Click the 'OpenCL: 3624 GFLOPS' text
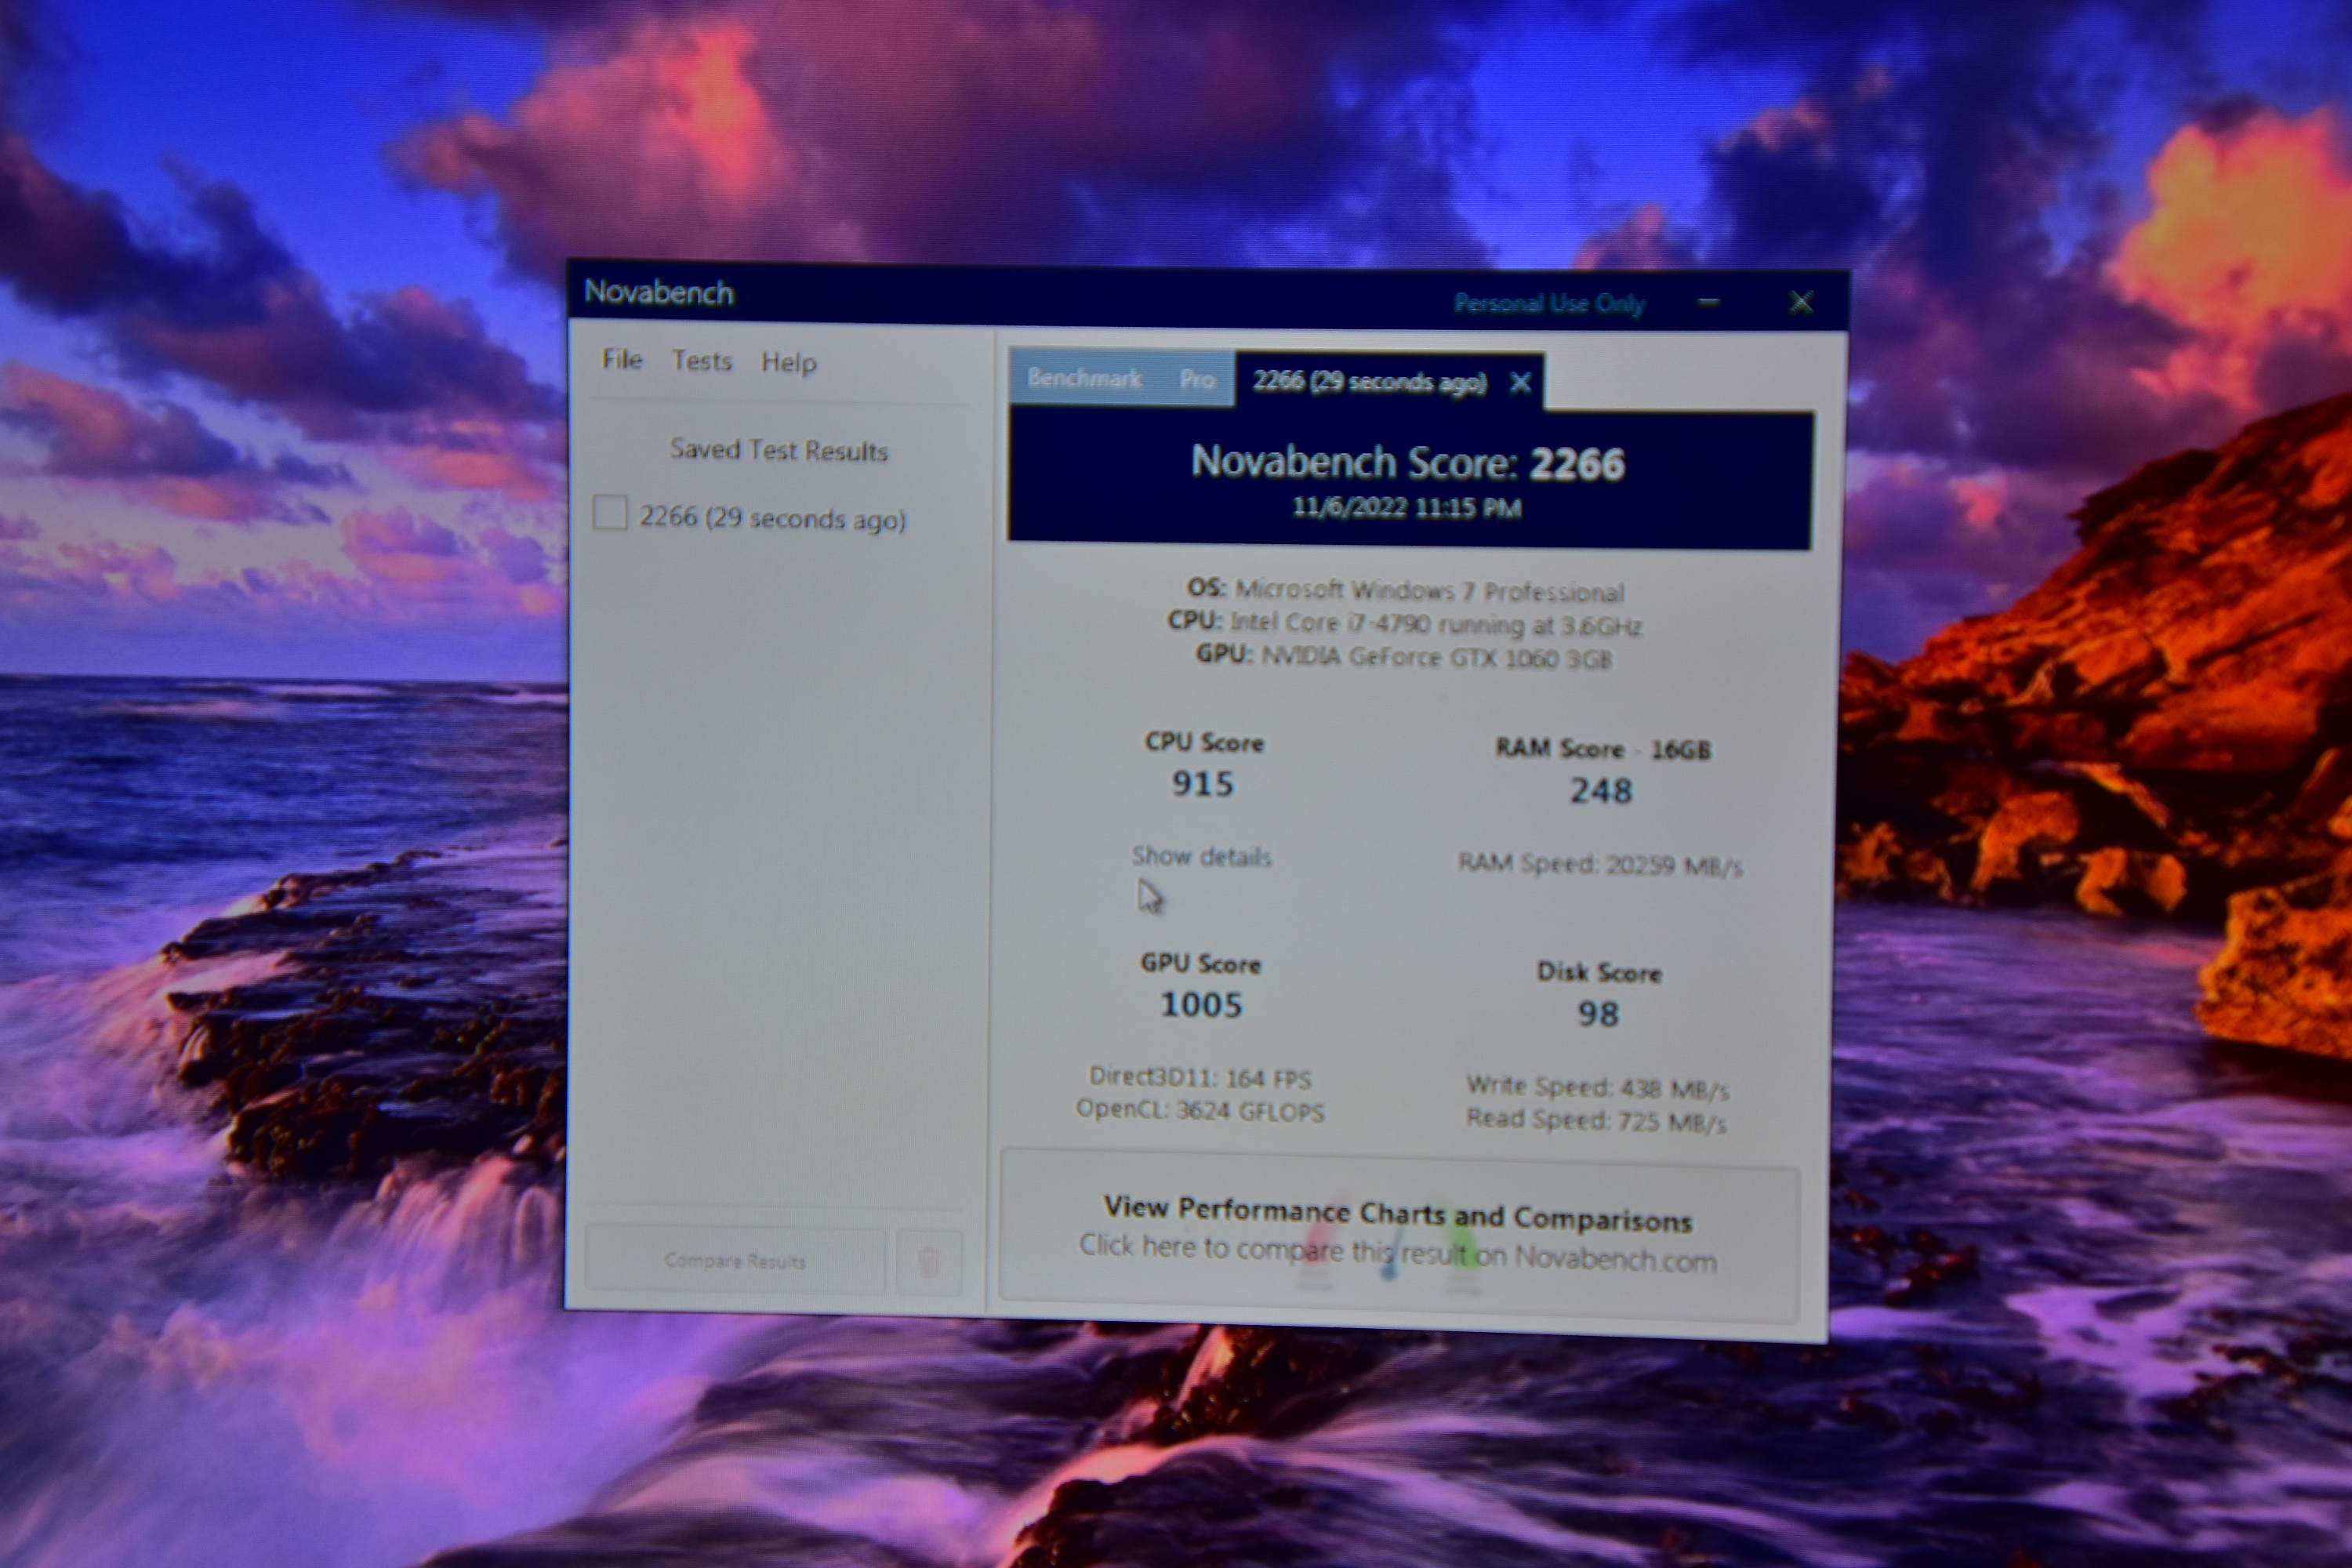The width and height of the screenshot is (2352, 1568). click(x=1200, y=1110)
